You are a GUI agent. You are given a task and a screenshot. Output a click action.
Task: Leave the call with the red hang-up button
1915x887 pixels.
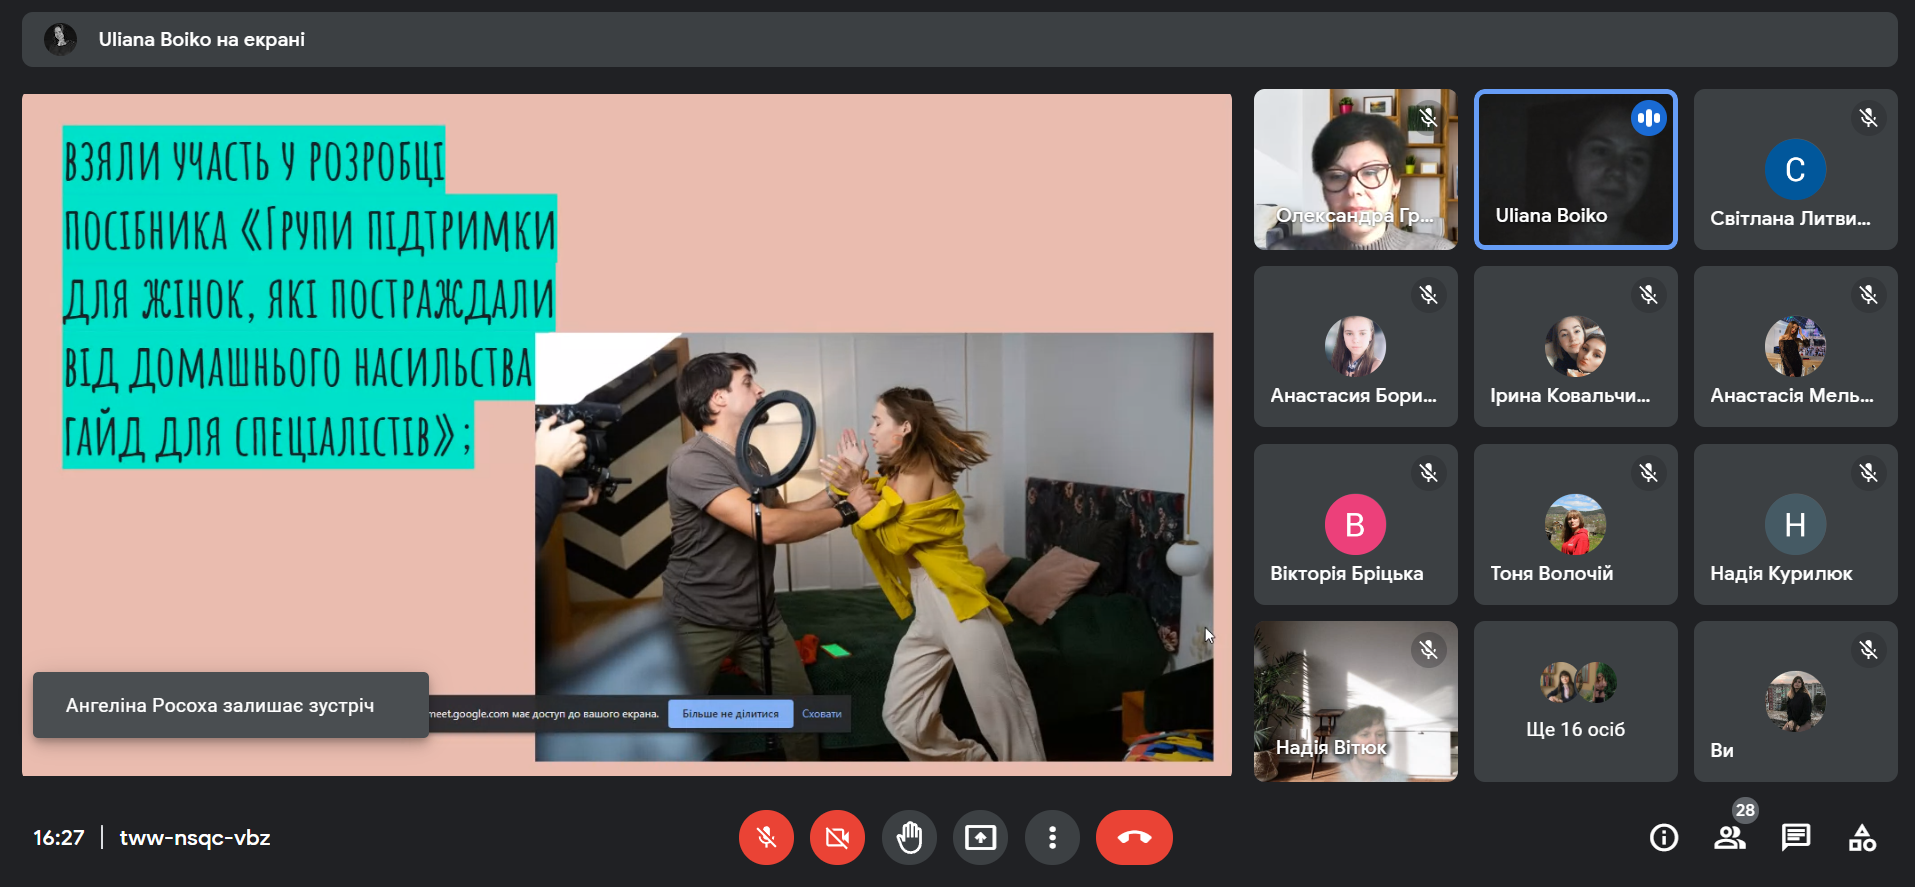pyautogui.click(x=1134, y=837)
